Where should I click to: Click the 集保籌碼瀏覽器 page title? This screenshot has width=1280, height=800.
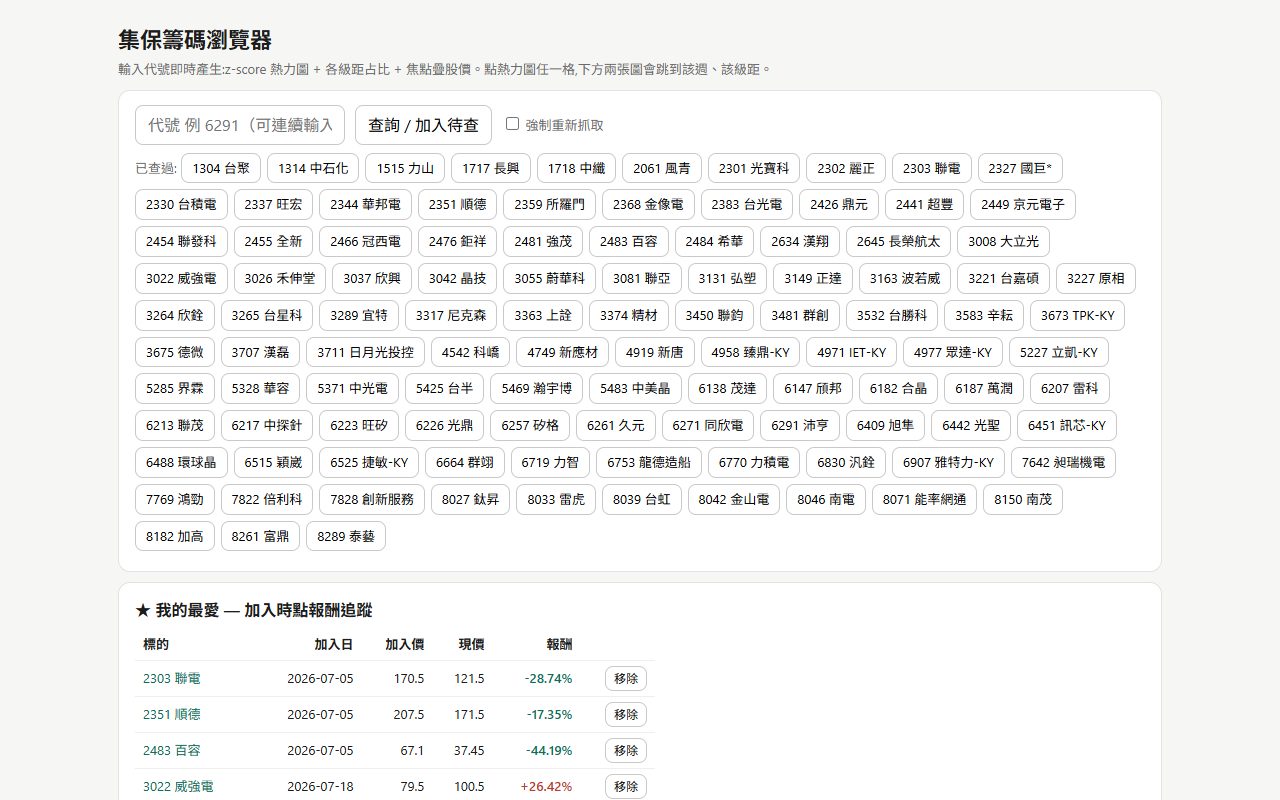coord(195,40)
